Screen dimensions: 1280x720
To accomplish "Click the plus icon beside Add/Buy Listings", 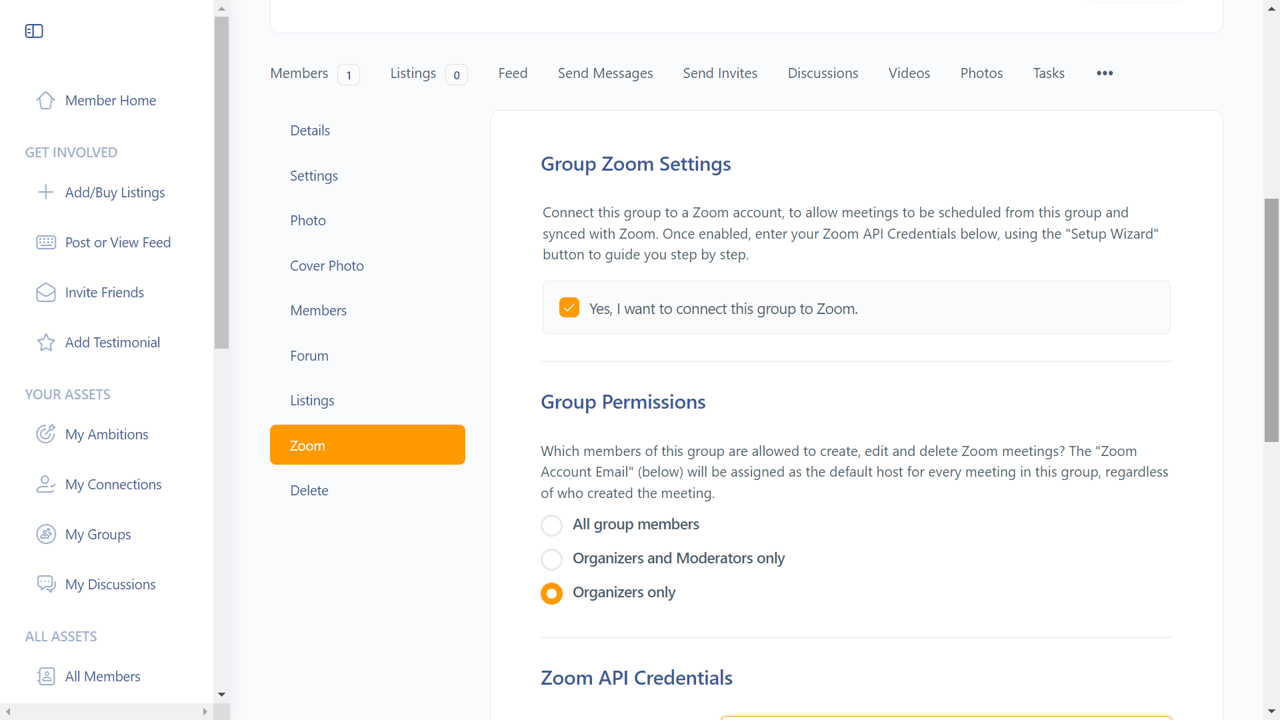I will pyautogui.click(x=46, y=192).
